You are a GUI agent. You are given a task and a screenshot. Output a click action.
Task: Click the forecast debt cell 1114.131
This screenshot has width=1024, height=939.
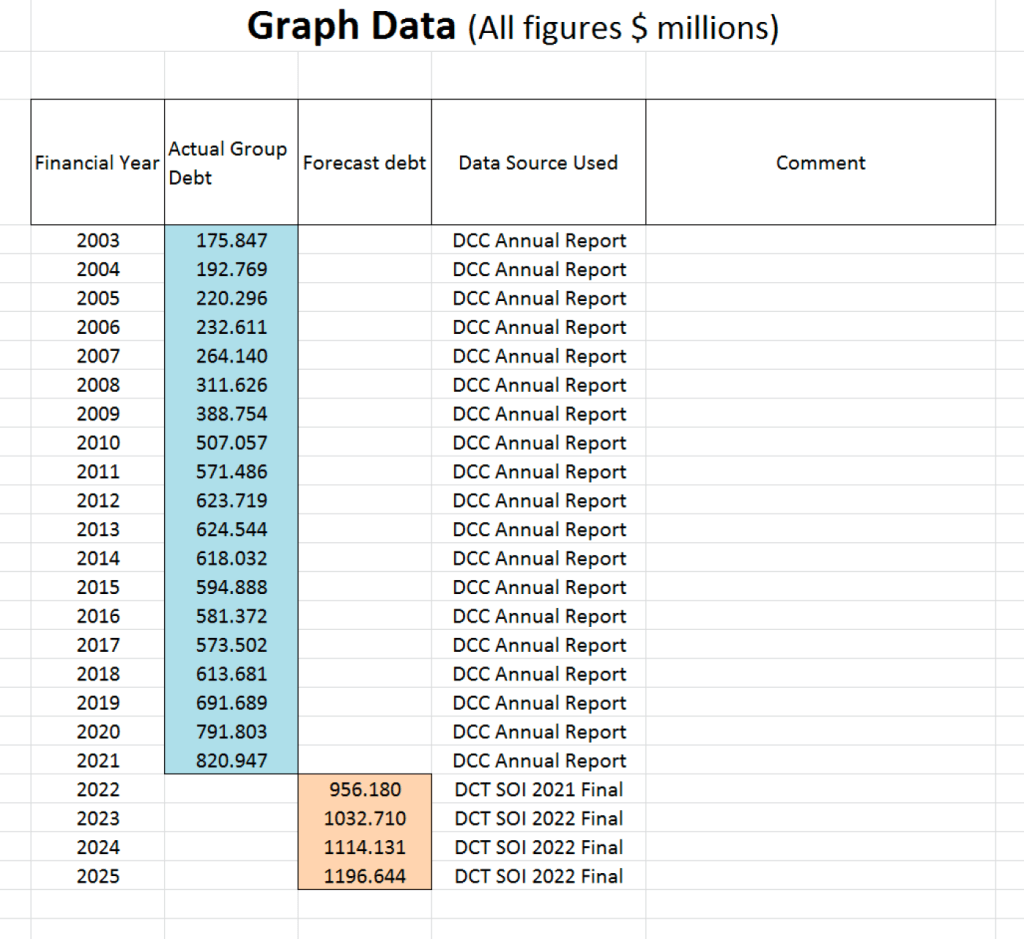point(365,847)
